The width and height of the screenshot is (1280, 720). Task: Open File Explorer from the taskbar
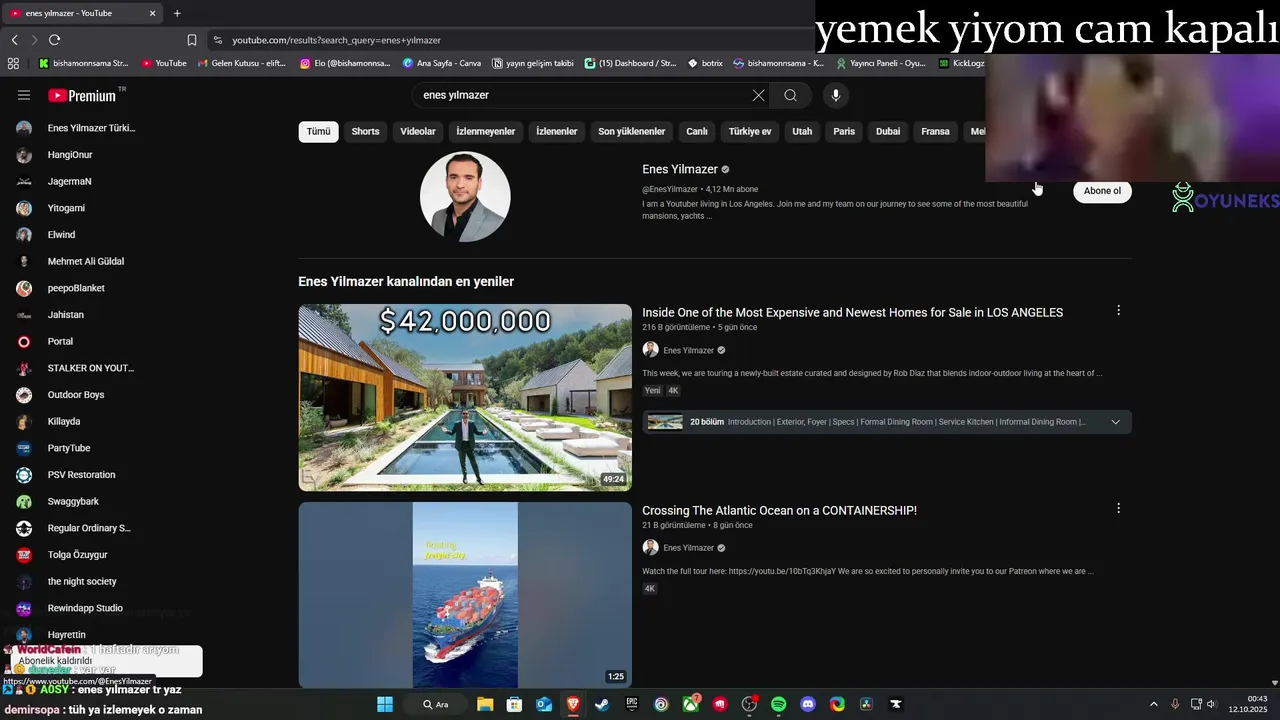485,704
